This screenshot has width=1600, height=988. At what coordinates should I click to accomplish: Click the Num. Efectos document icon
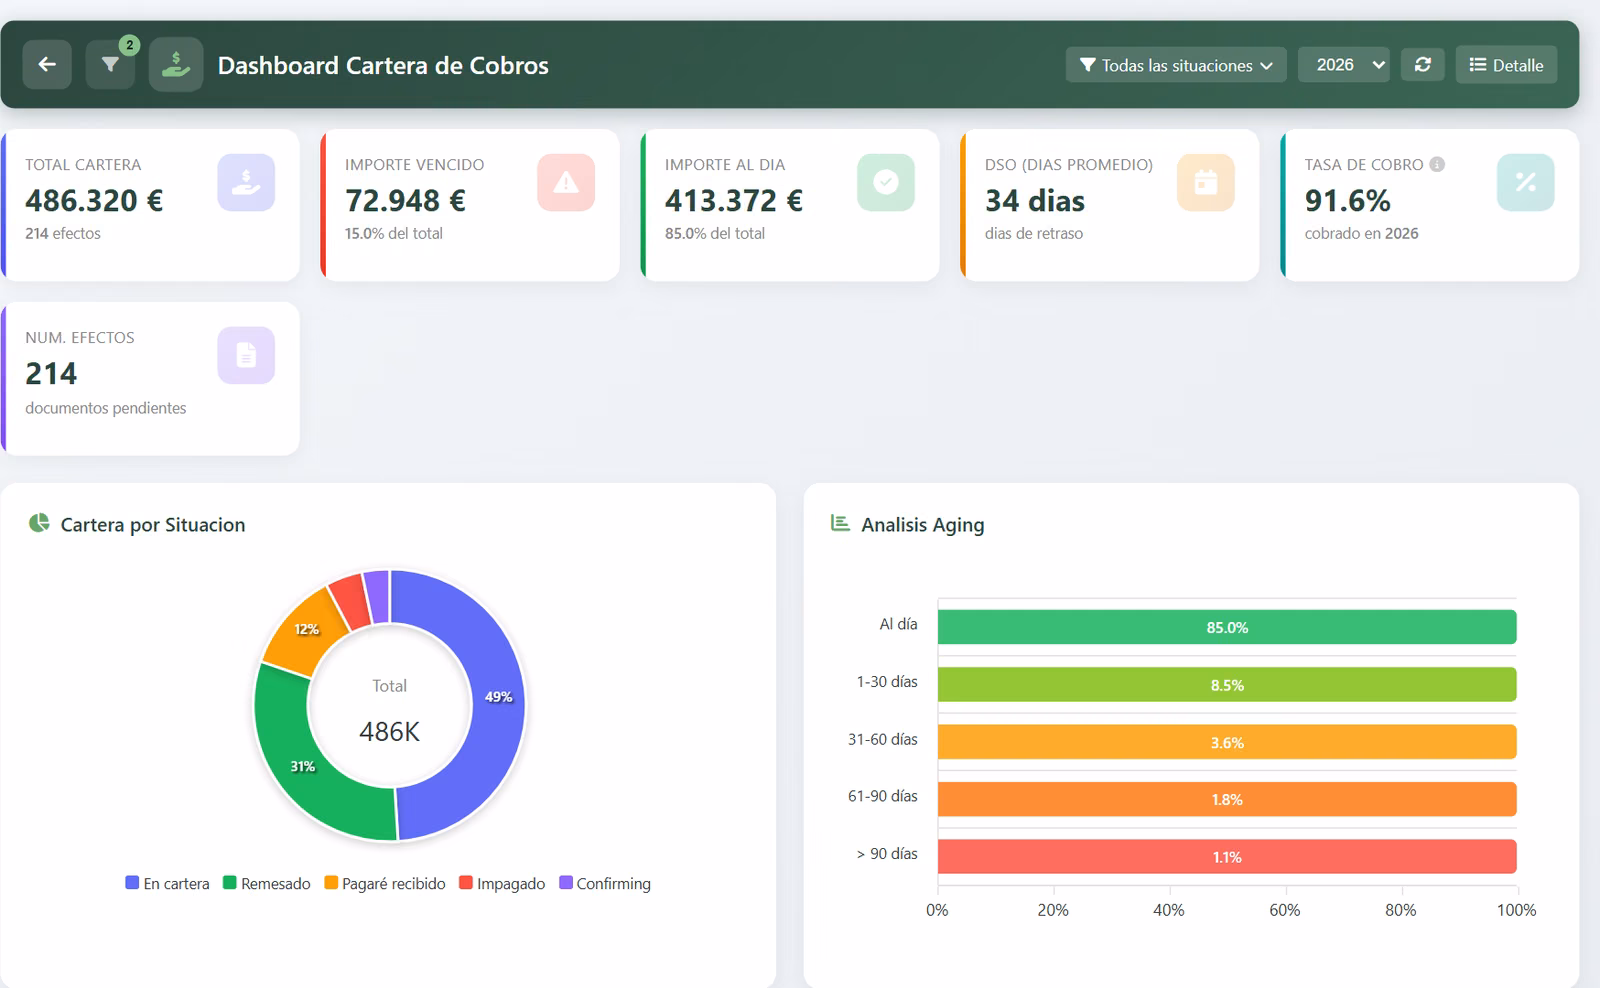point(246,355)
